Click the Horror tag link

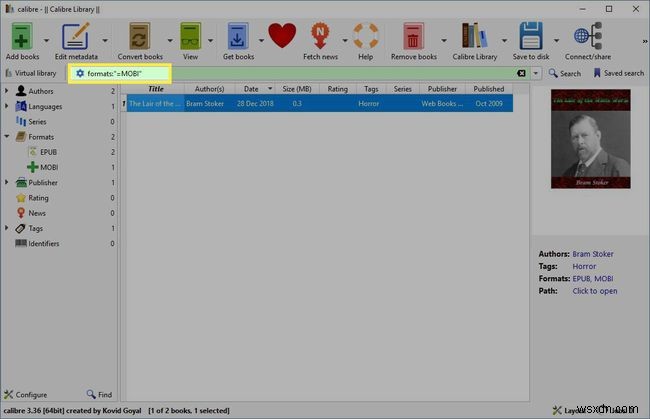coord(584,266)
